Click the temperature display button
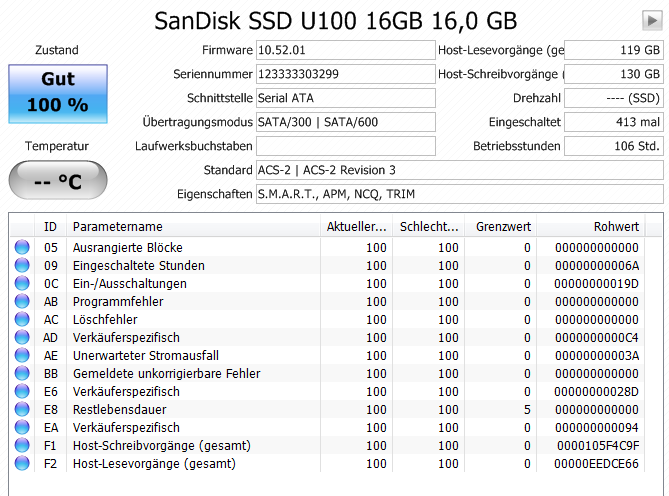 click(58, 180)
